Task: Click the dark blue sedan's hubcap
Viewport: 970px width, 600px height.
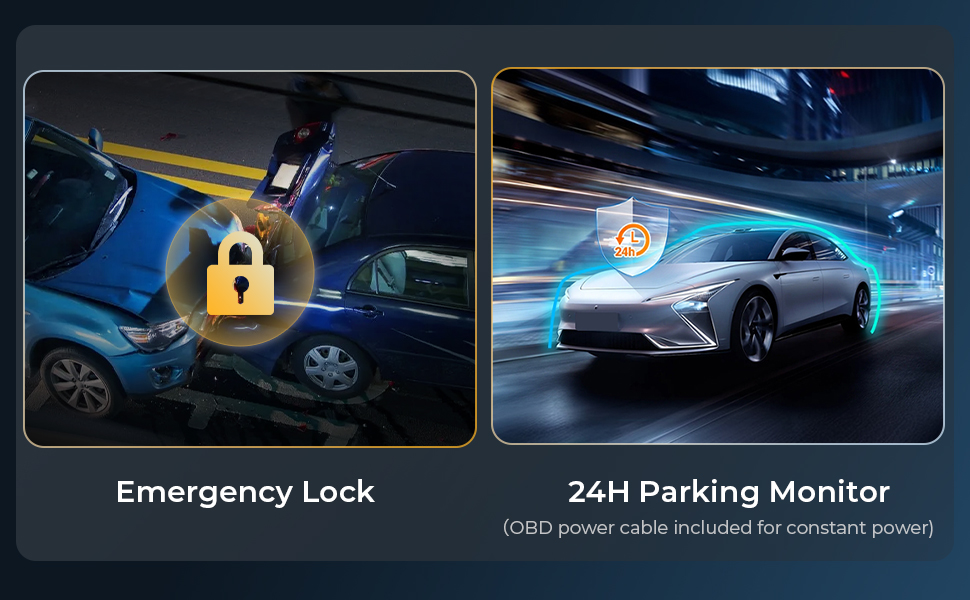Action: 332,366
